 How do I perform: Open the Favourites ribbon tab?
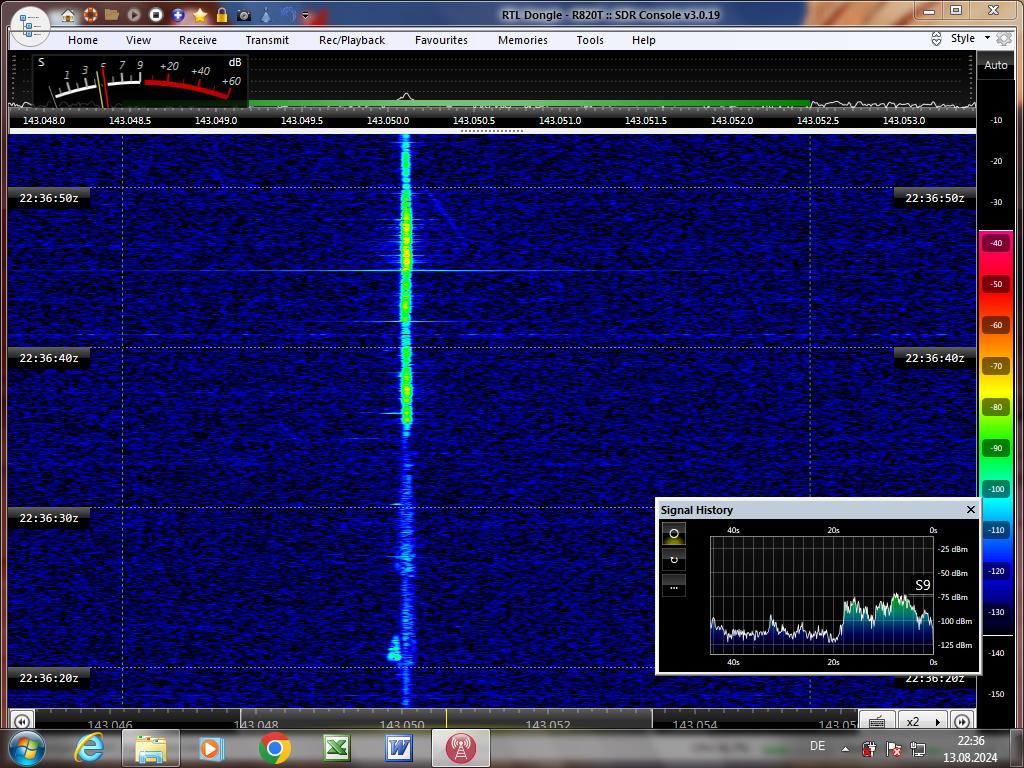[441, 40]
